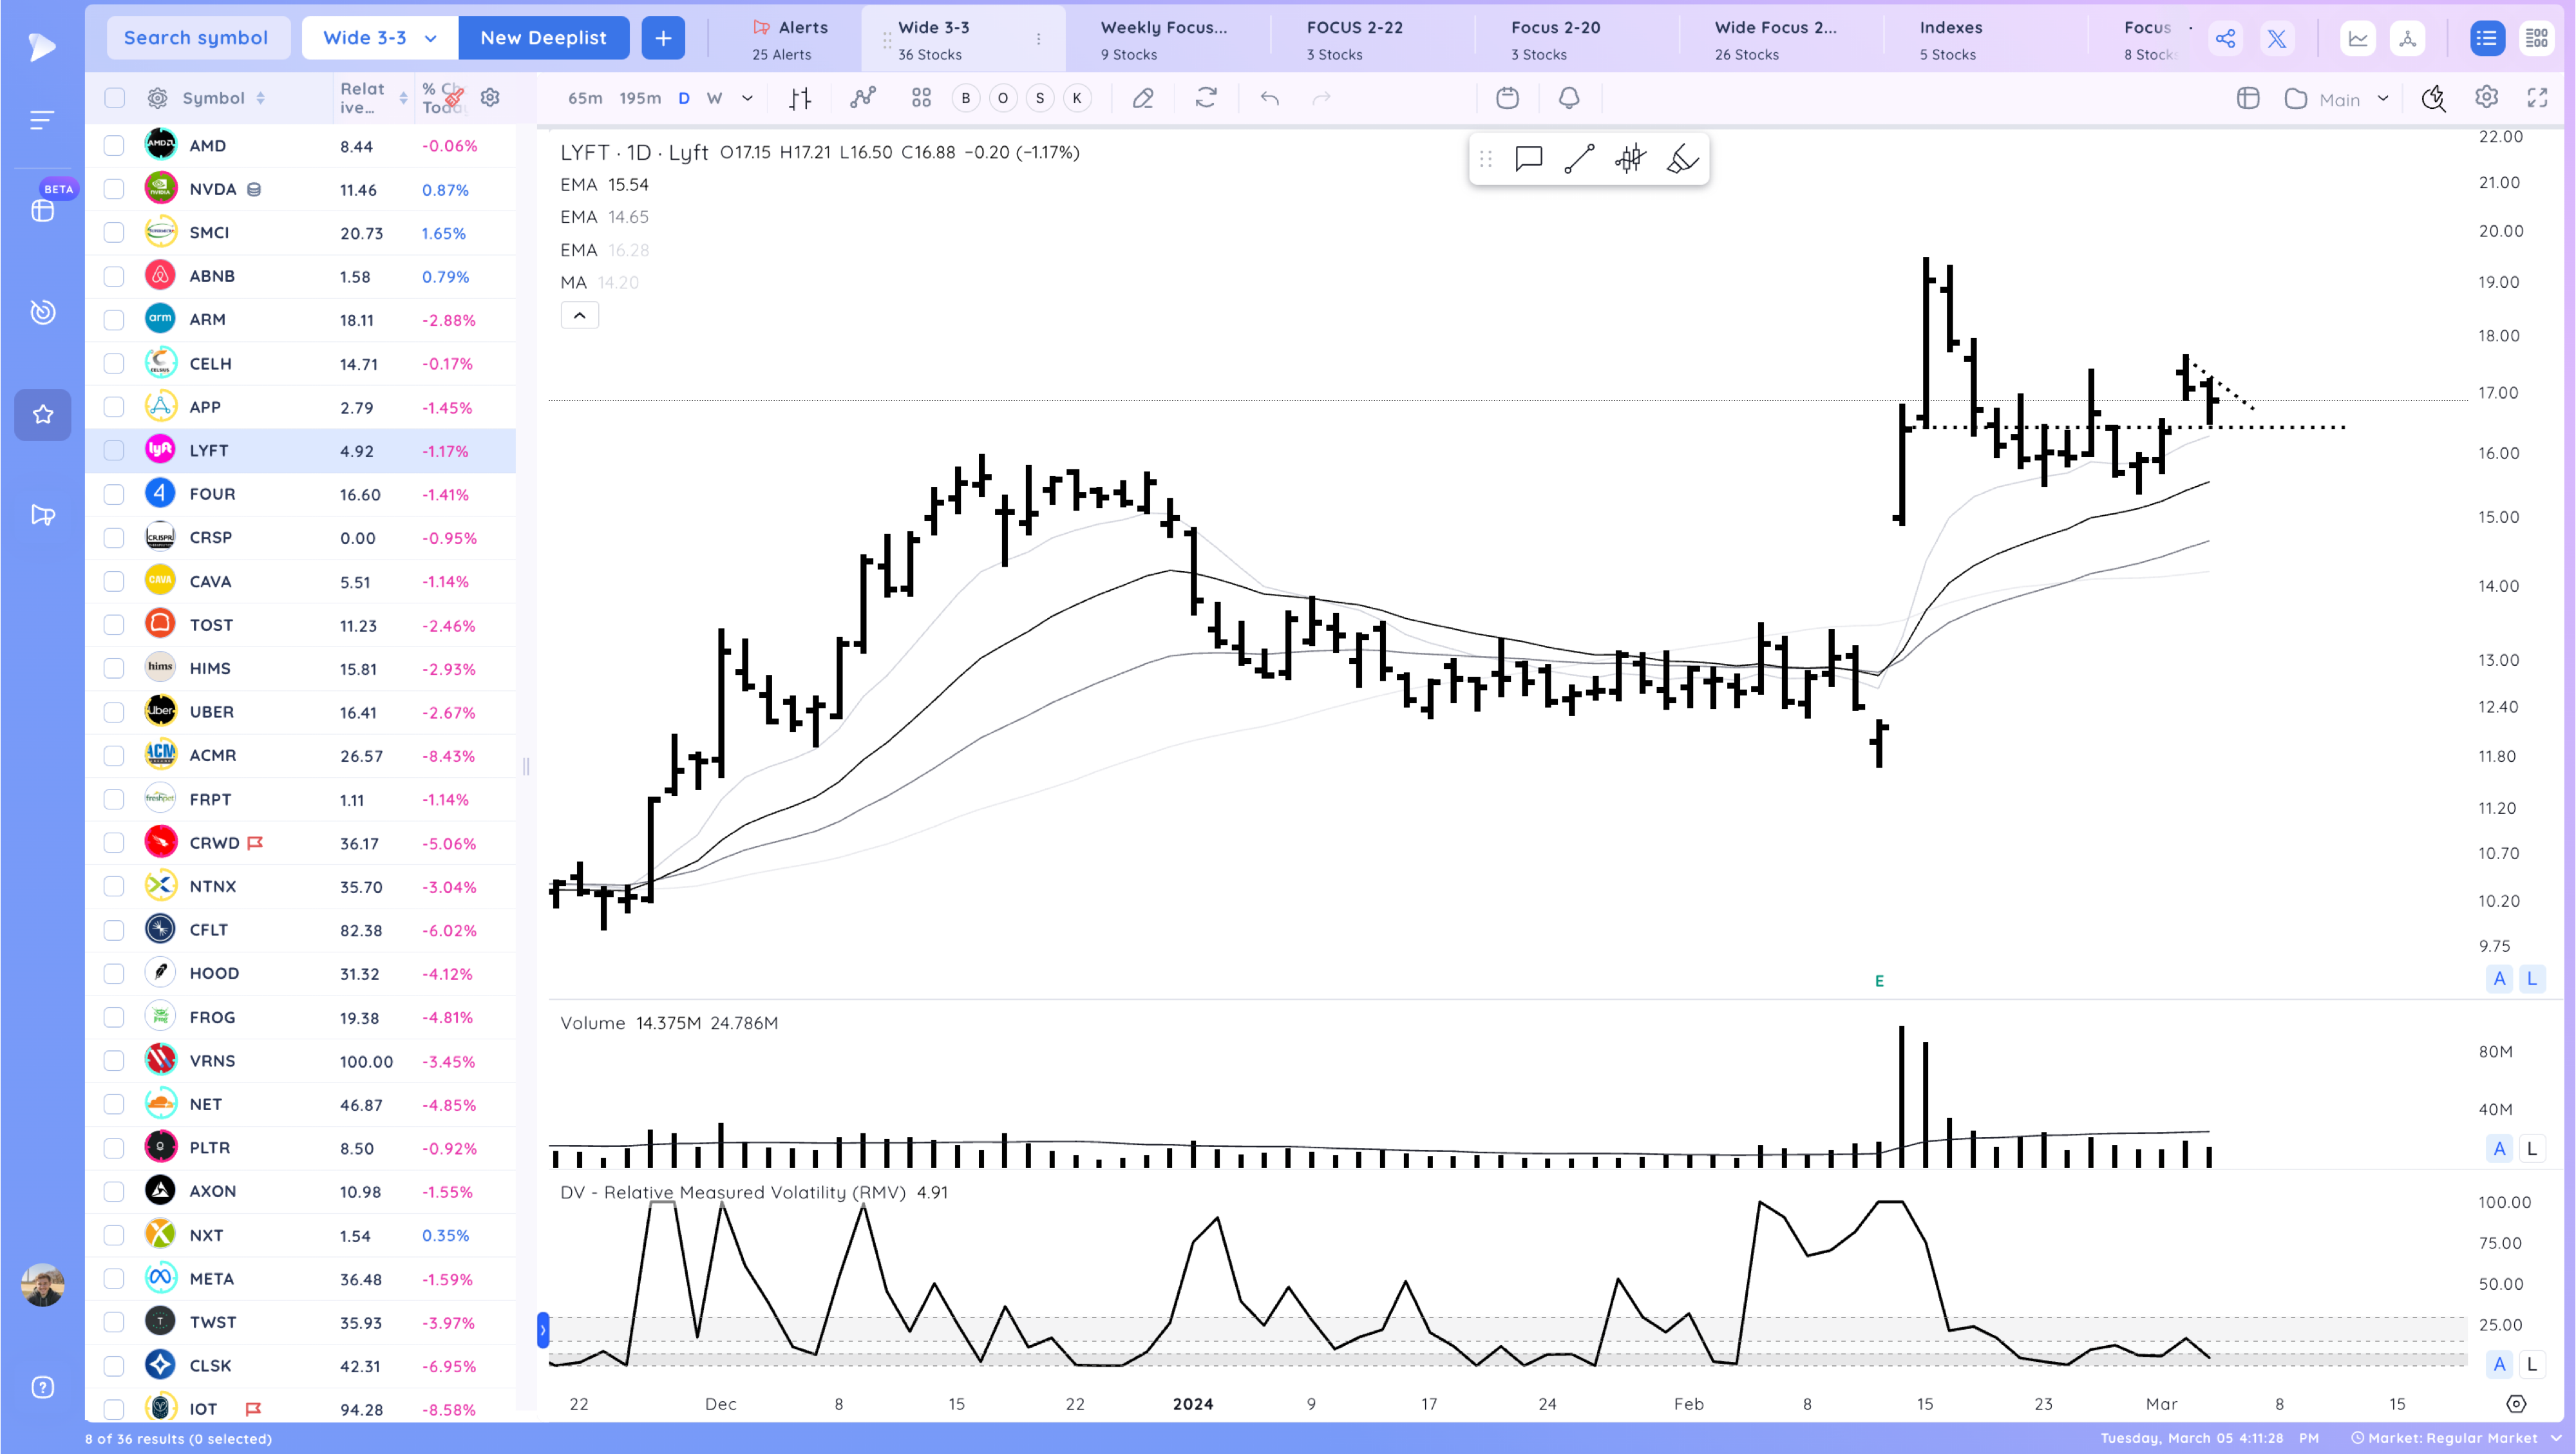This screenshot has width=2576, height=1454.
Task: Click the X (Twitter) share icon
Action: click(2276, 38)
